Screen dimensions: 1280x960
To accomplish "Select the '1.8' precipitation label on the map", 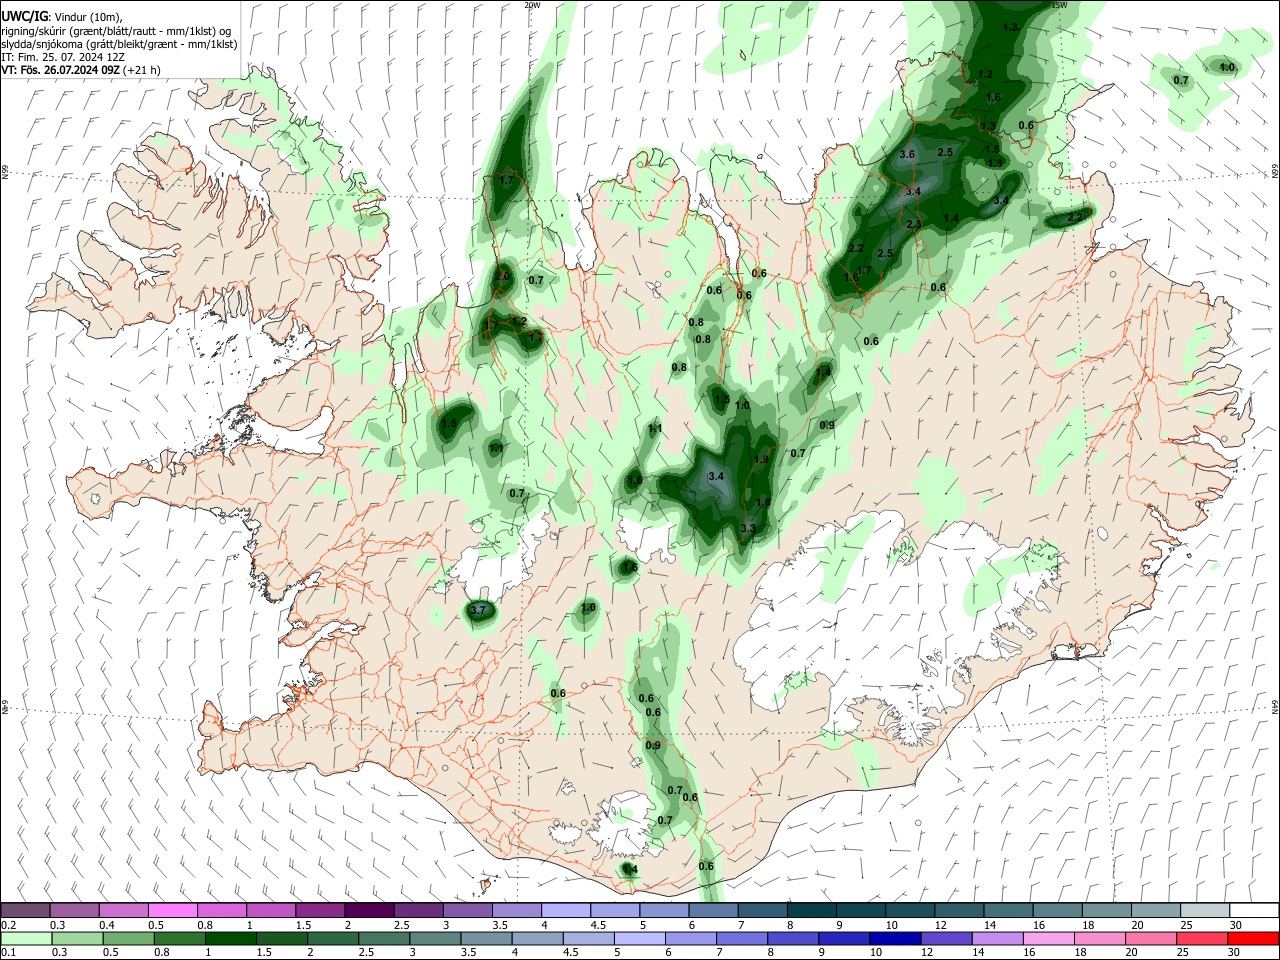I will tap(763, 503).
